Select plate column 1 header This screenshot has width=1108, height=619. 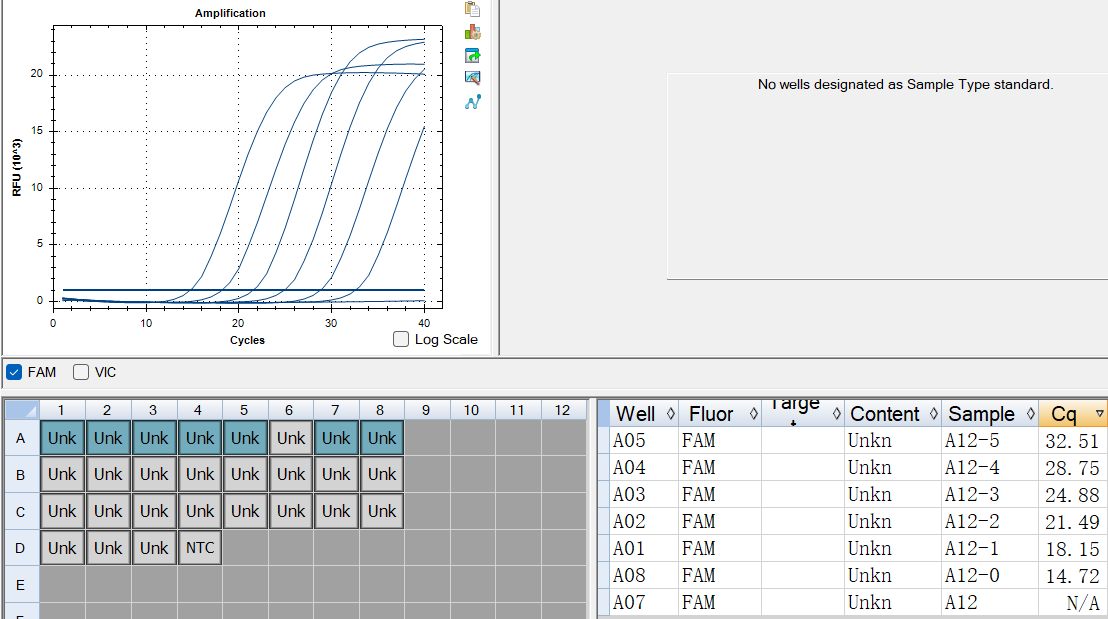point(61,410)
